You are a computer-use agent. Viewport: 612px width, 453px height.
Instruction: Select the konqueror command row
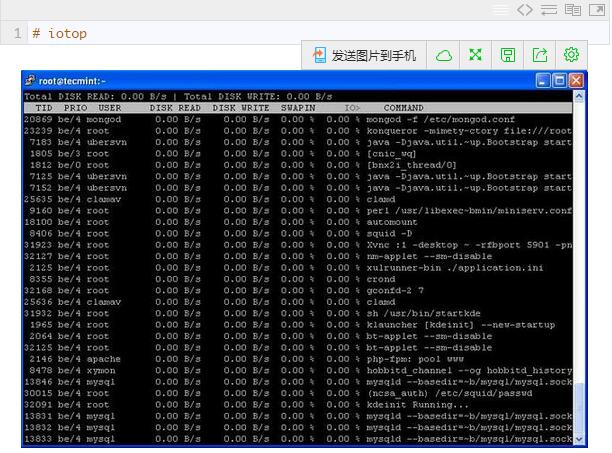click(x=298, y=131)
